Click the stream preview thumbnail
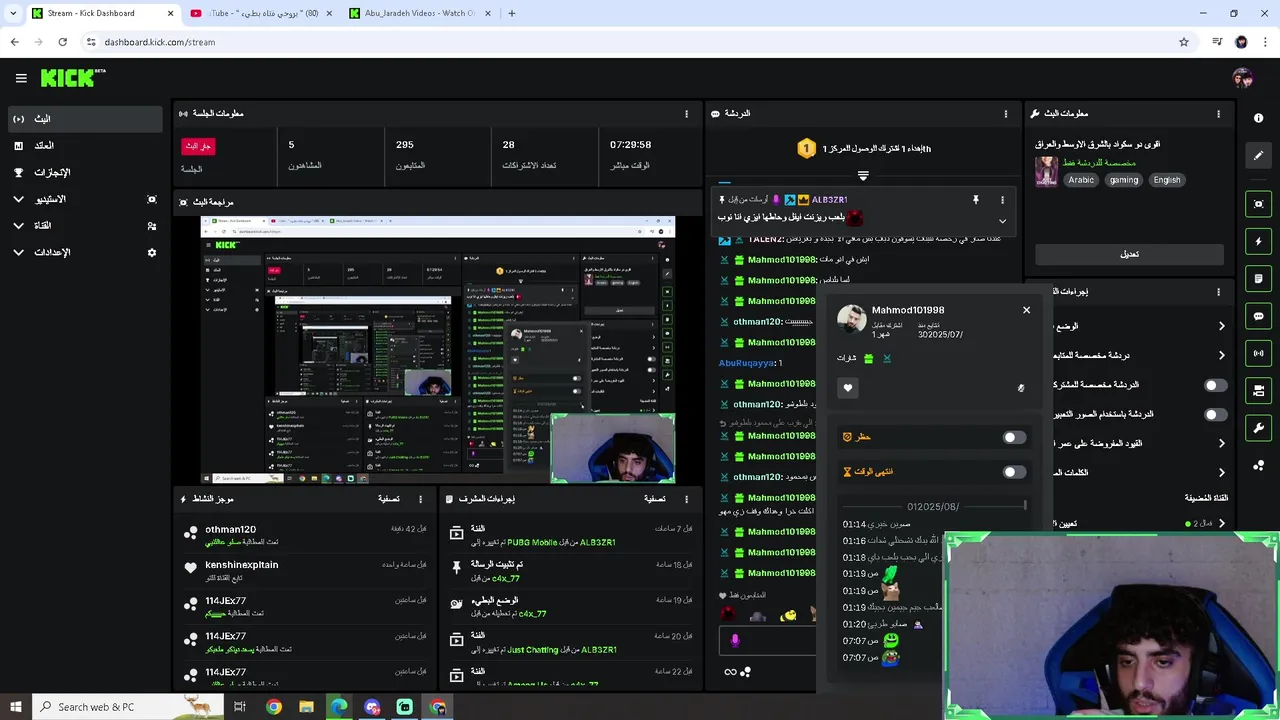 pyautogui.click(x=438, y=350)
